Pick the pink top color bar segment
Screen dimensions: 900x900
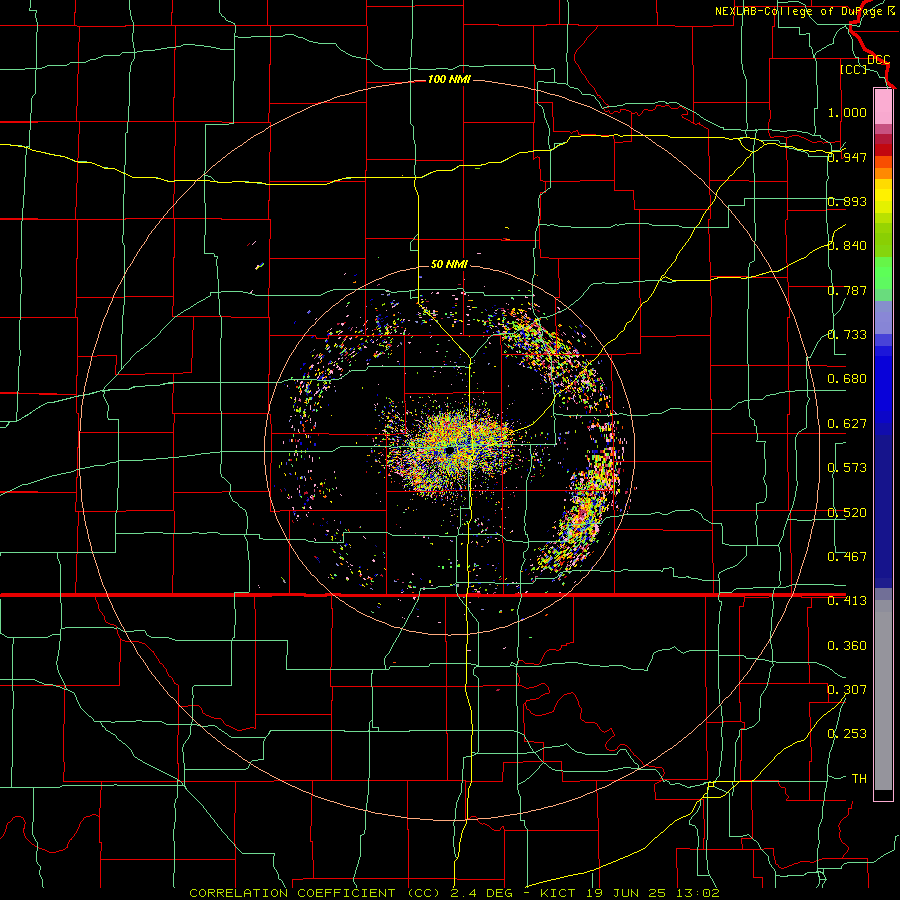click(883, 107)
